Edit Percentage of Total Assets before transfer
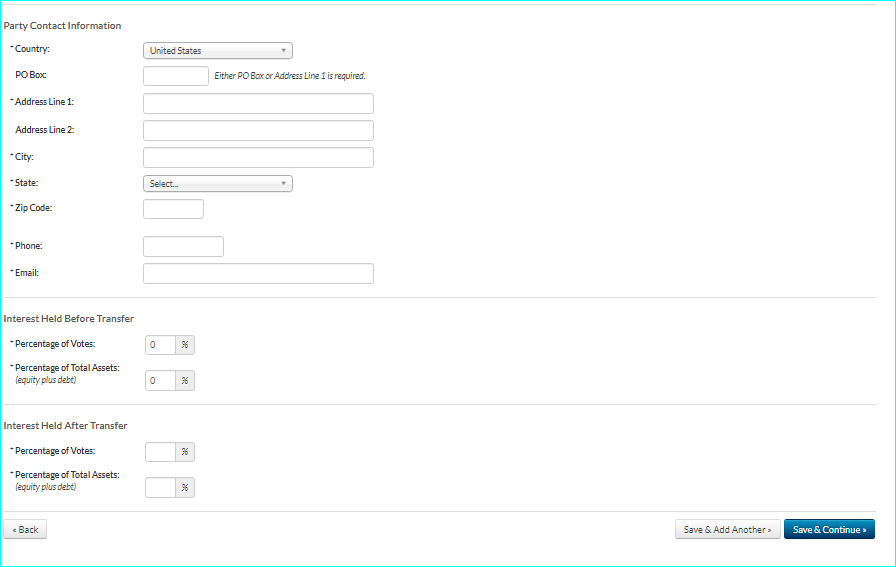The width and height of the screenshot is (896, 567). pyautogui.click(x=161, y=381)
